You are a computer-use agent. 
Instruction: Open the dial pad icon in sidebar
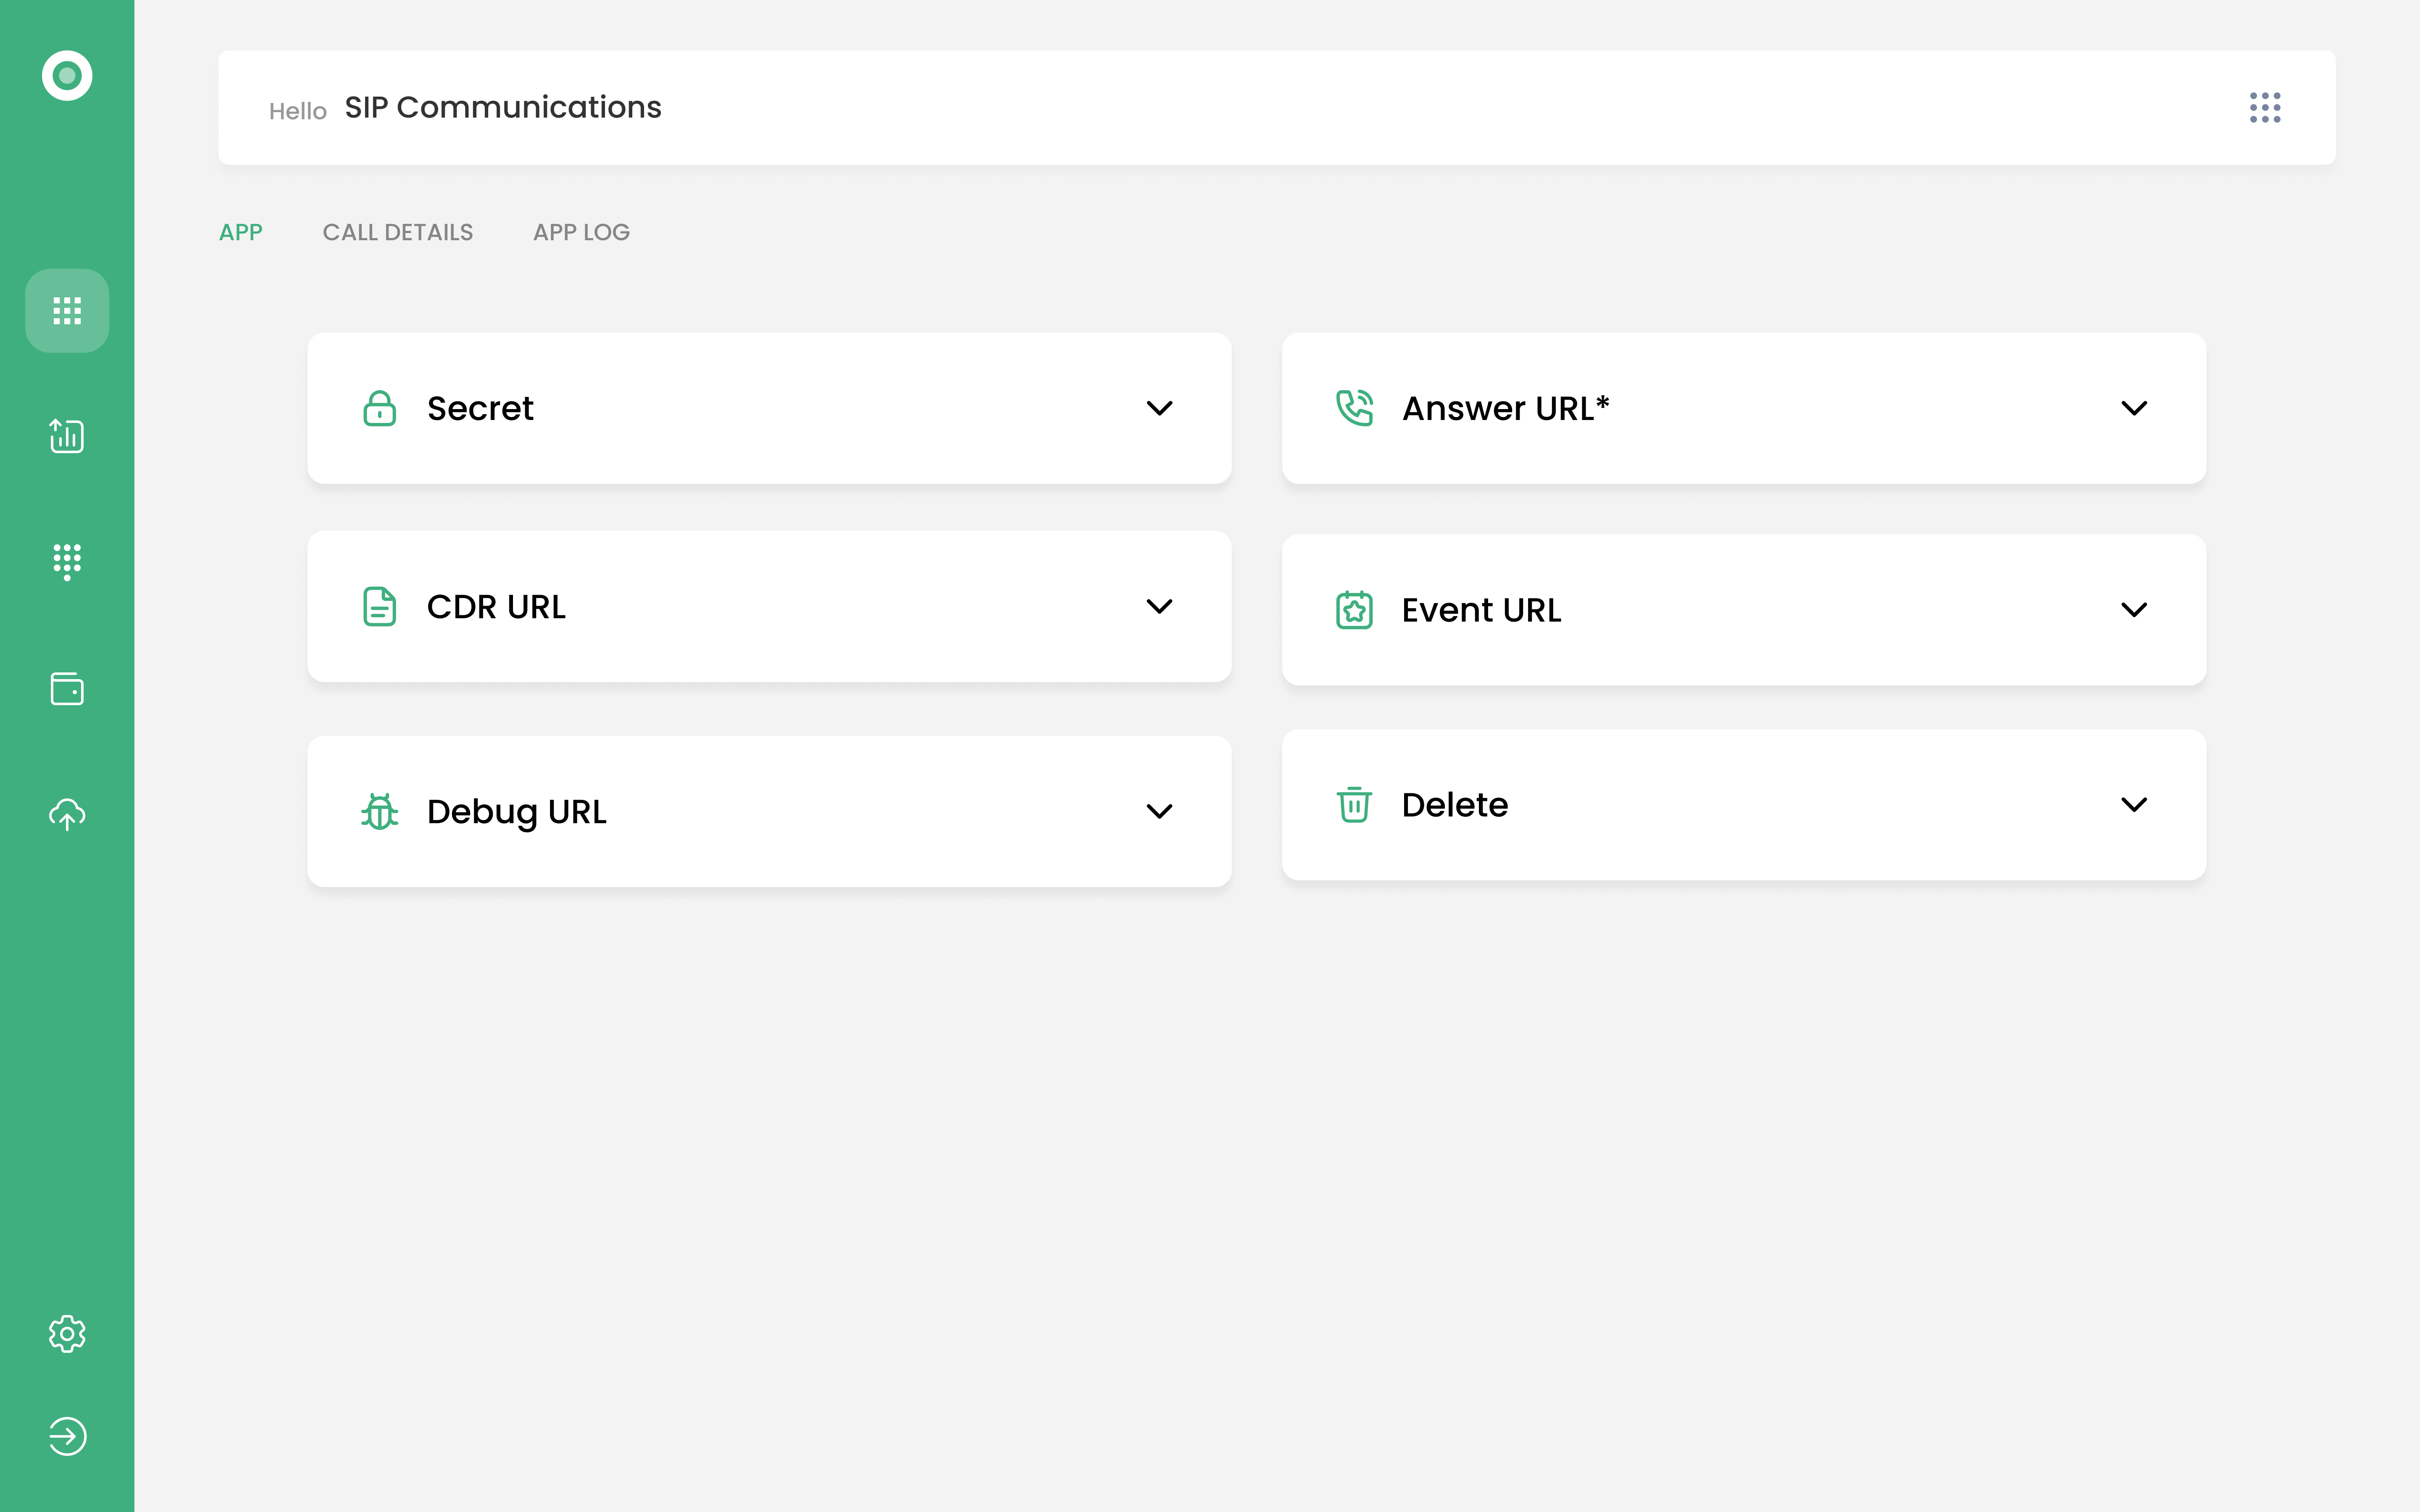click(67, 562)
